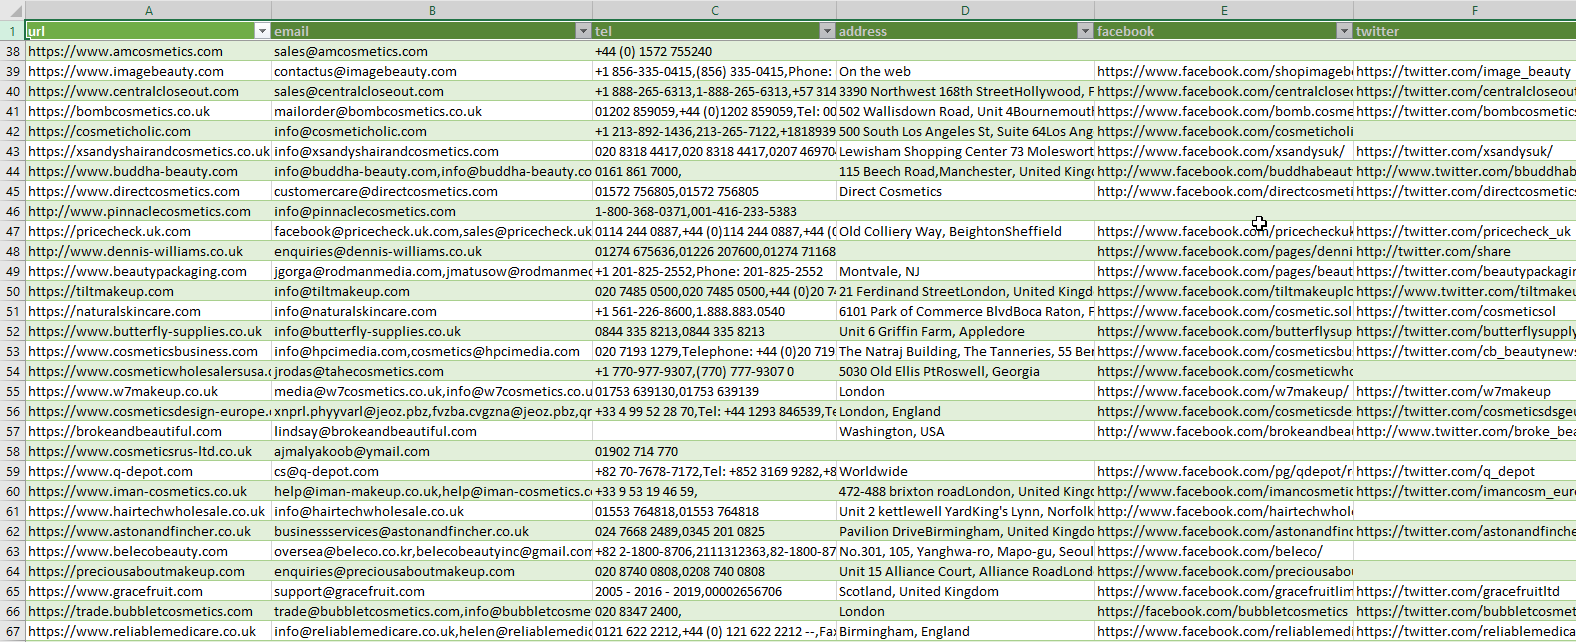1576x642 pixels.
Task: Select column A header
Action: (x=149, y=10)
